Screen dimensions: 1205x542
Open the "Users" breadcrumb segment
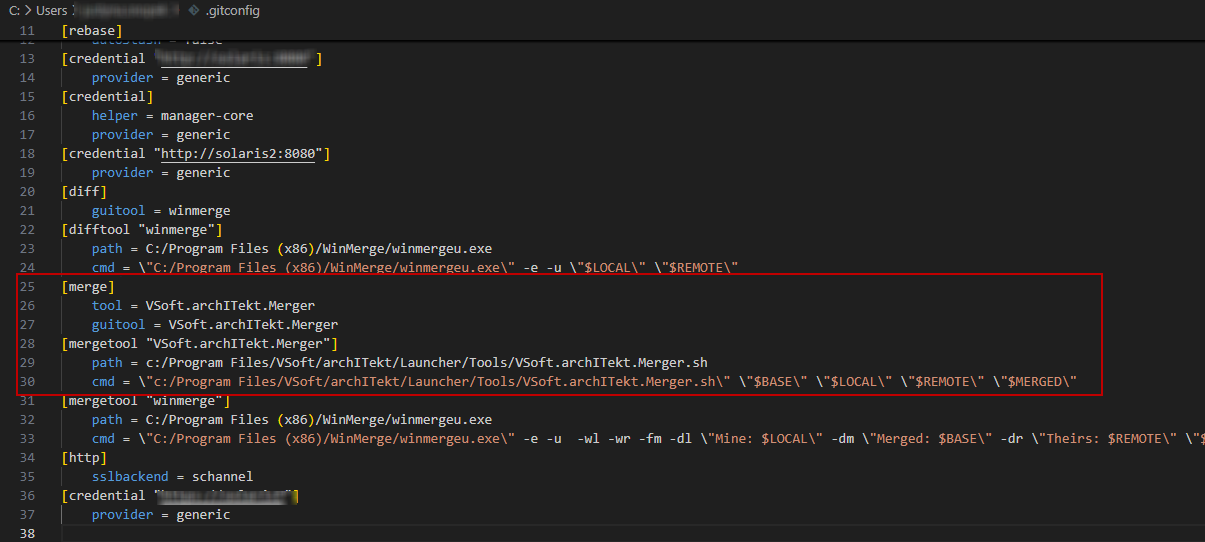tap(52, 11)
